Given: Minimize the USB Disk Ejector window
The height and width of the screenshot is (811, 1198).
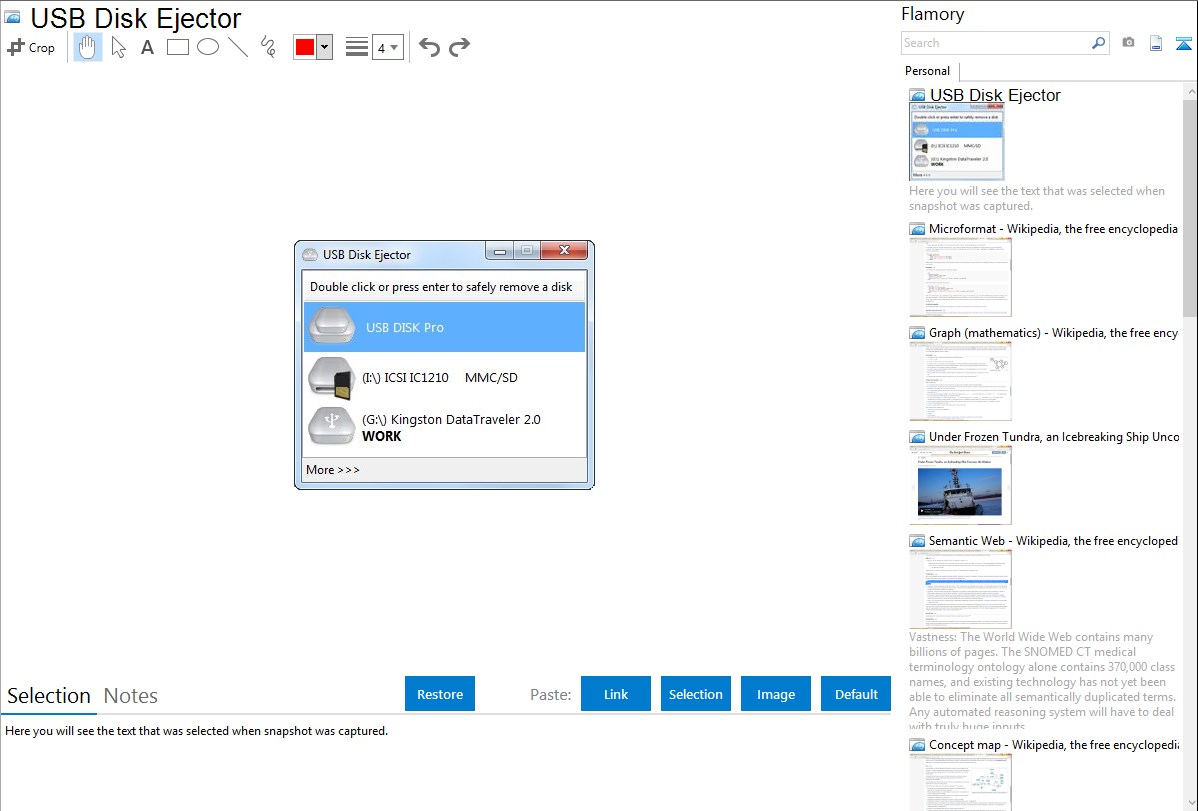Looking at the screenshot, I should (500, 251).
